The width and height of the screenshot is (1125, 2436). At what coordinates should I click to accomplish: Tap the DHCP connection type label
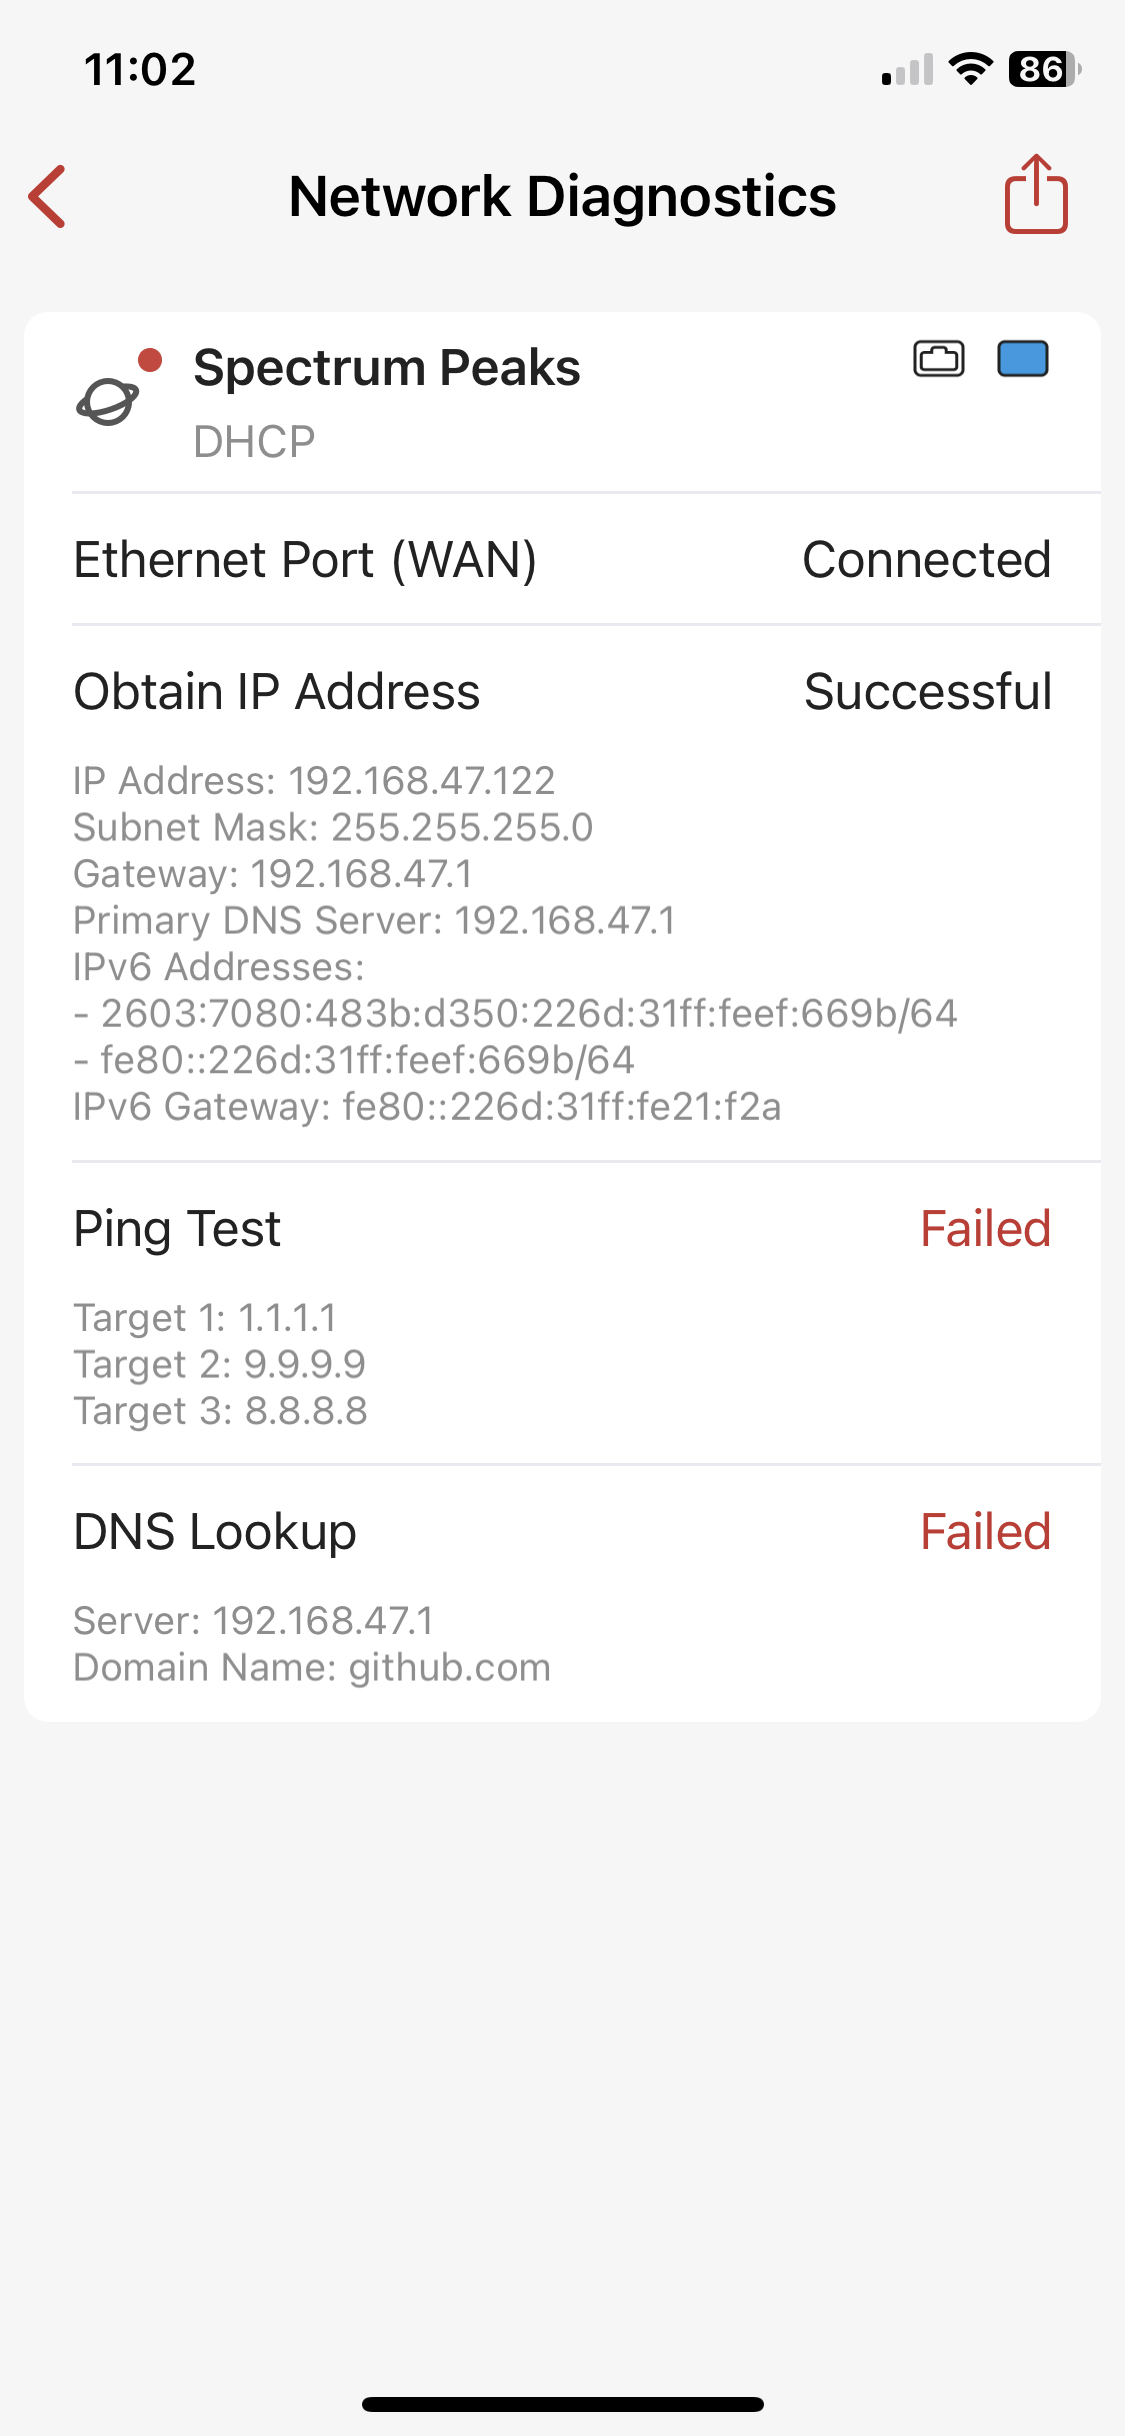254,441
